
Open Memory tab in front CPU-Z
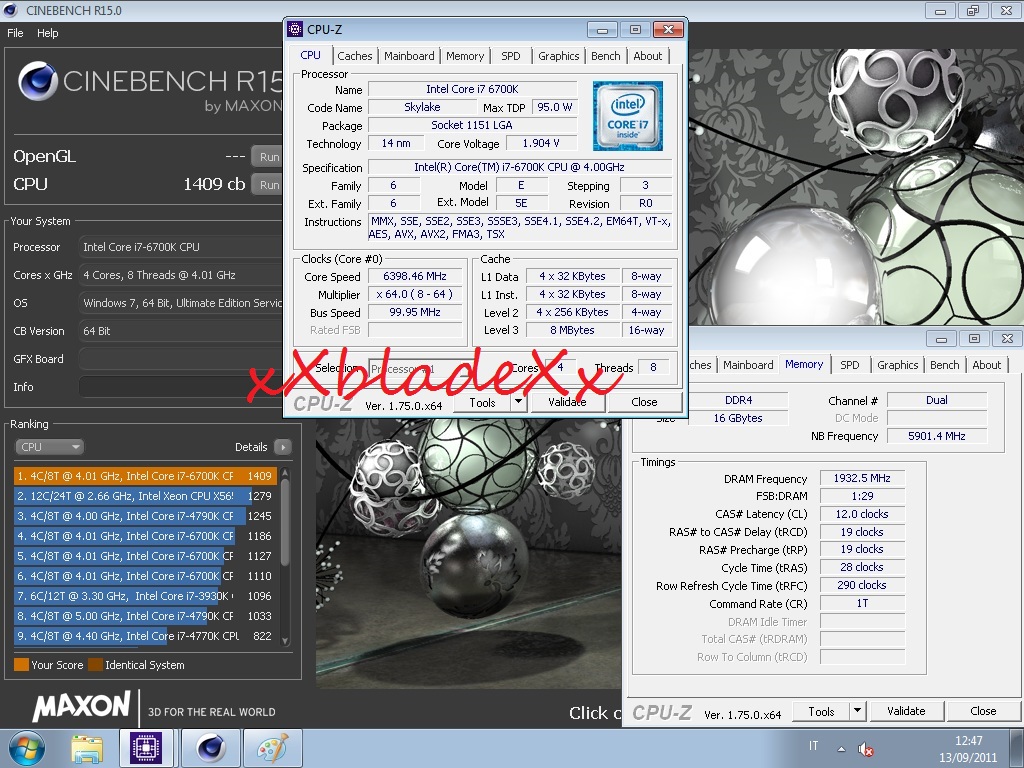coord(465,56)
